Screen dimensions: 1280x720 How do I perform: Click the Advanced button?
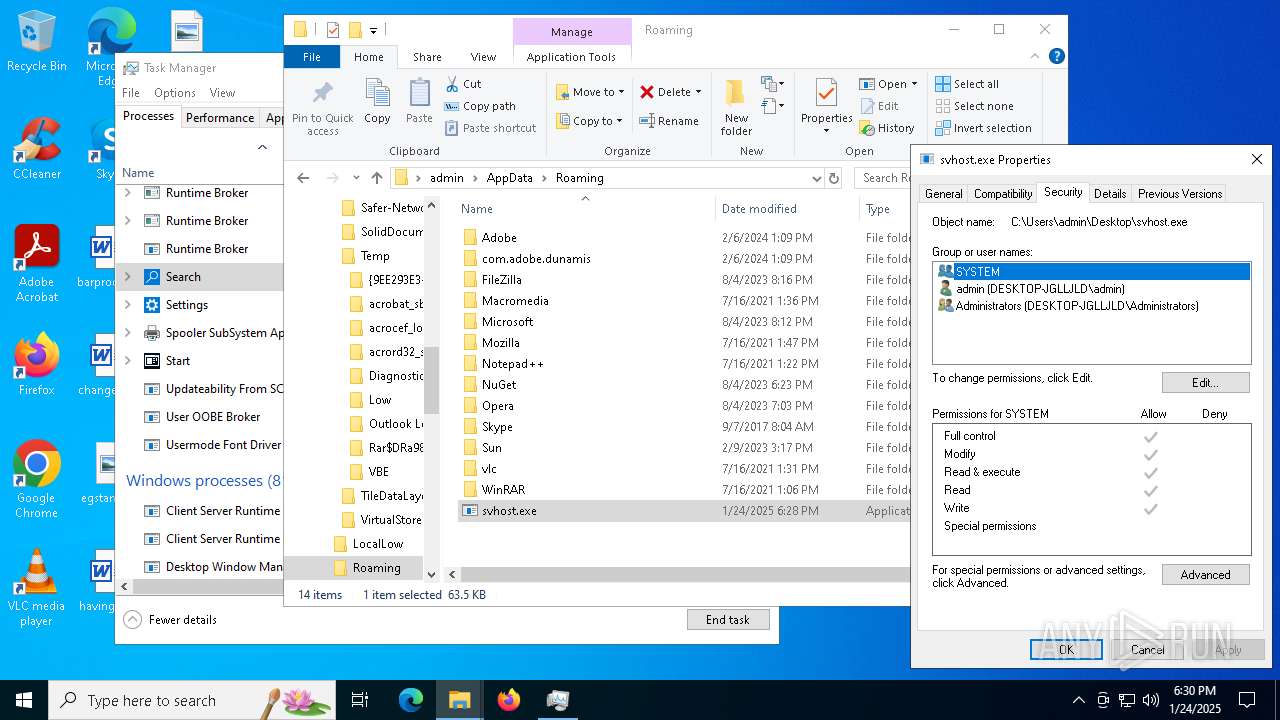tap(1205, 574)
